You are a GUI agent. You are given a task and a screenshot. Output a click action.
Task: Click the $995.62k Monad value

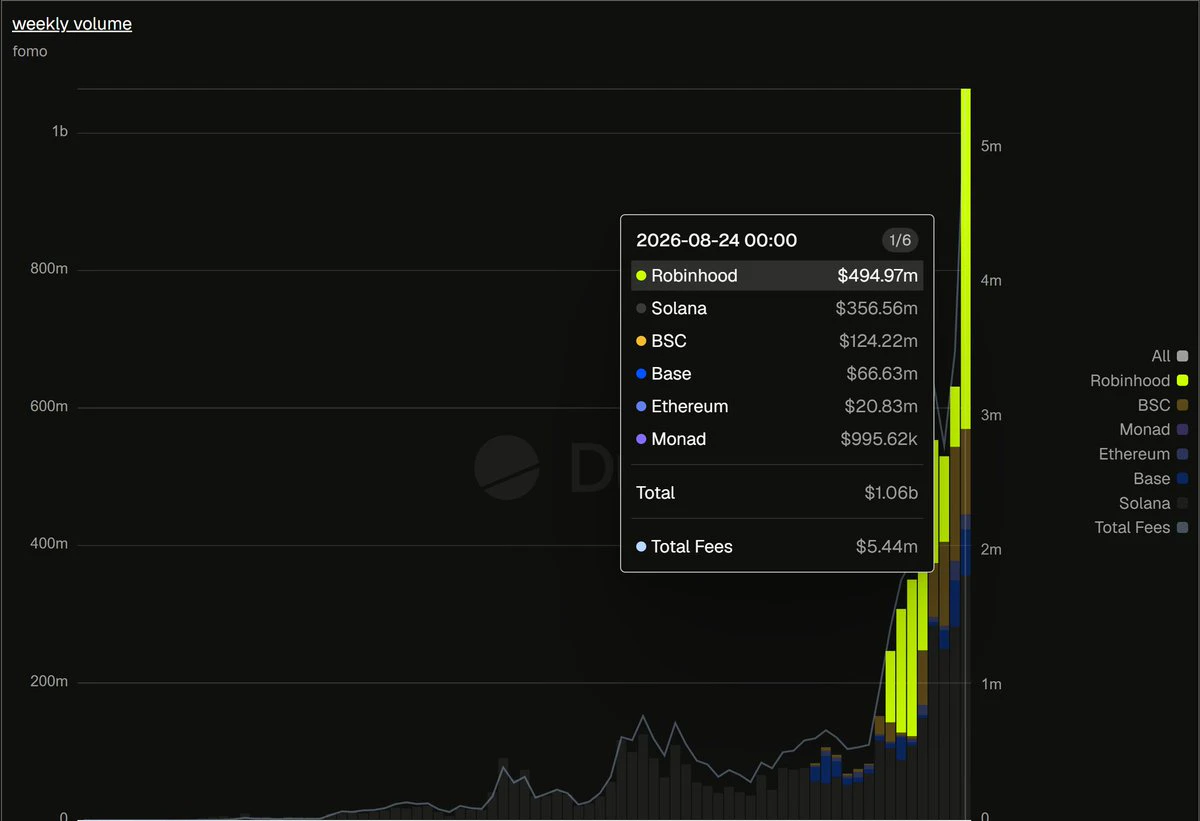tap(879, 439)
